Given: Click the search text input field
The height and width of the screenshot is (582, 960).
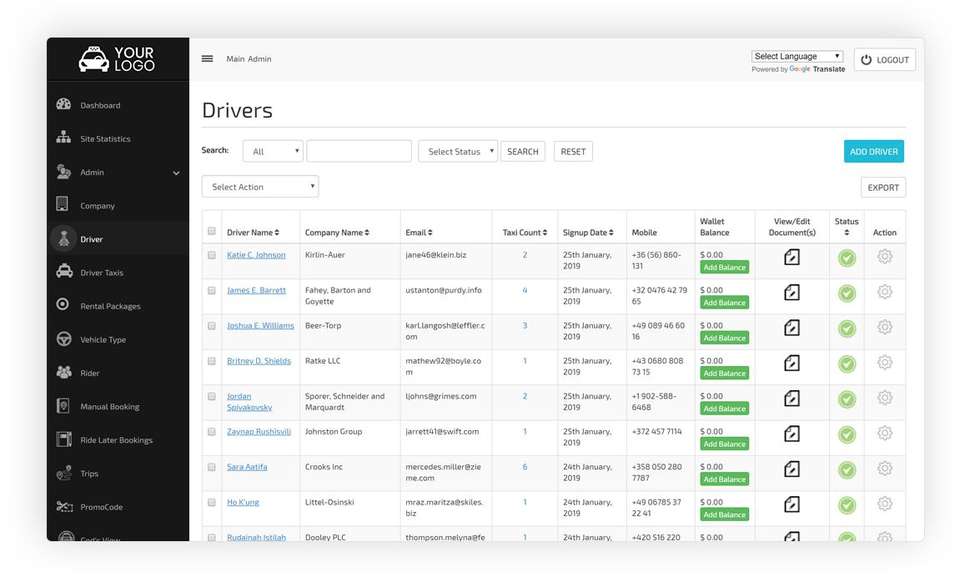Looking at the screenshot, I should pyautogui.click(x=359, y=152).
